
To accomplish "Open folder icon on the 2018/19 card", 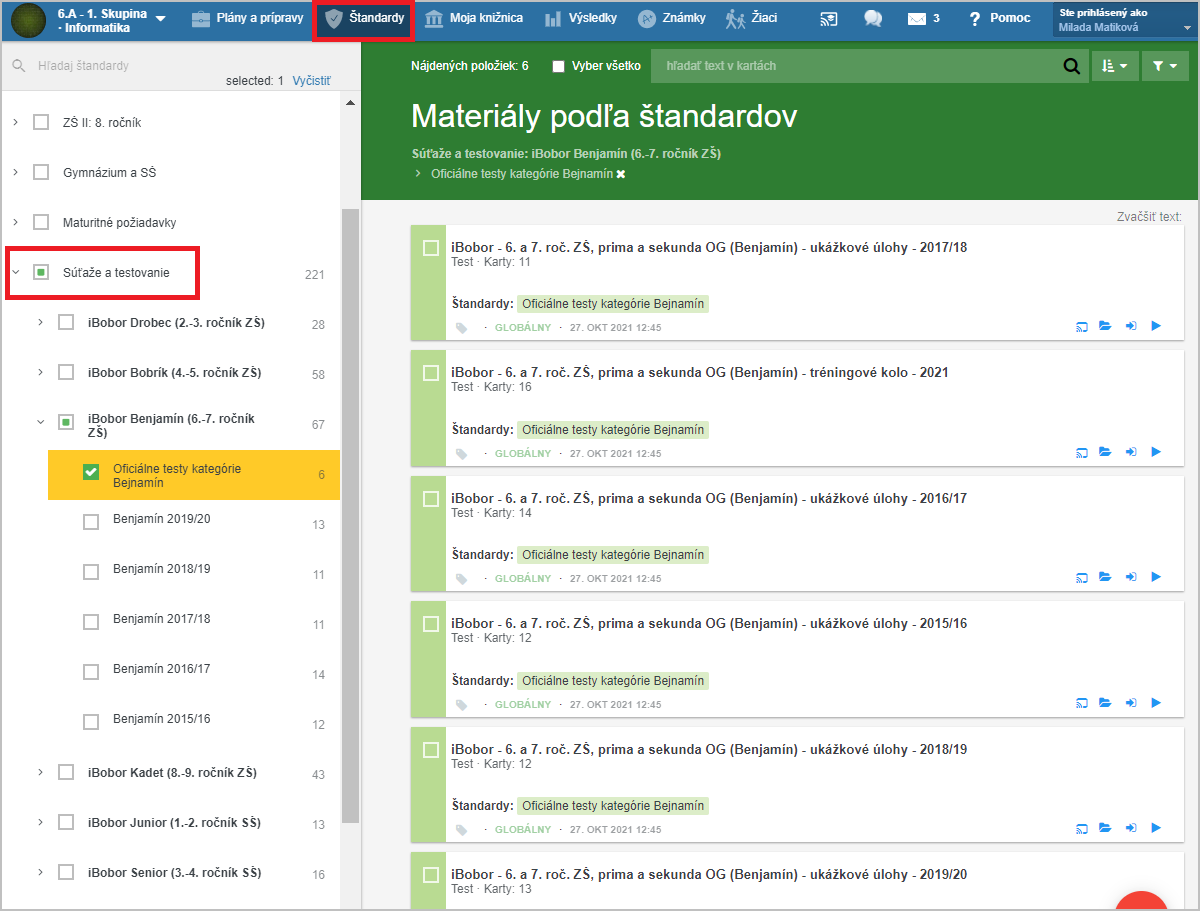I will (1105, 828).
